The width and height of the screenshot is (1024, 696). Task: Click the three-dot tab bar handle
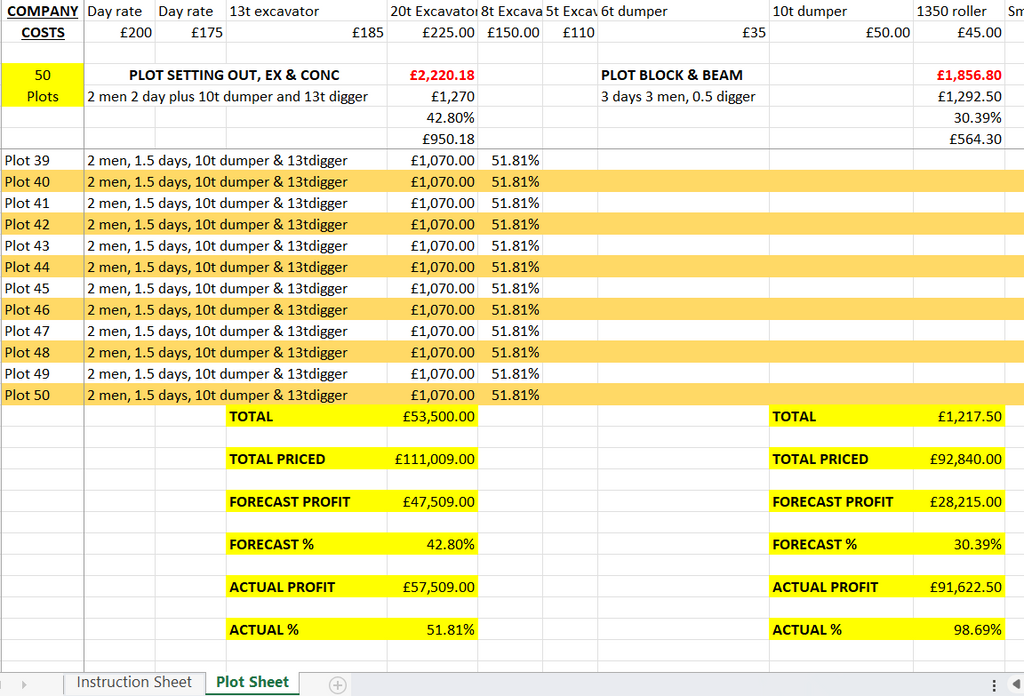[993, 685]
